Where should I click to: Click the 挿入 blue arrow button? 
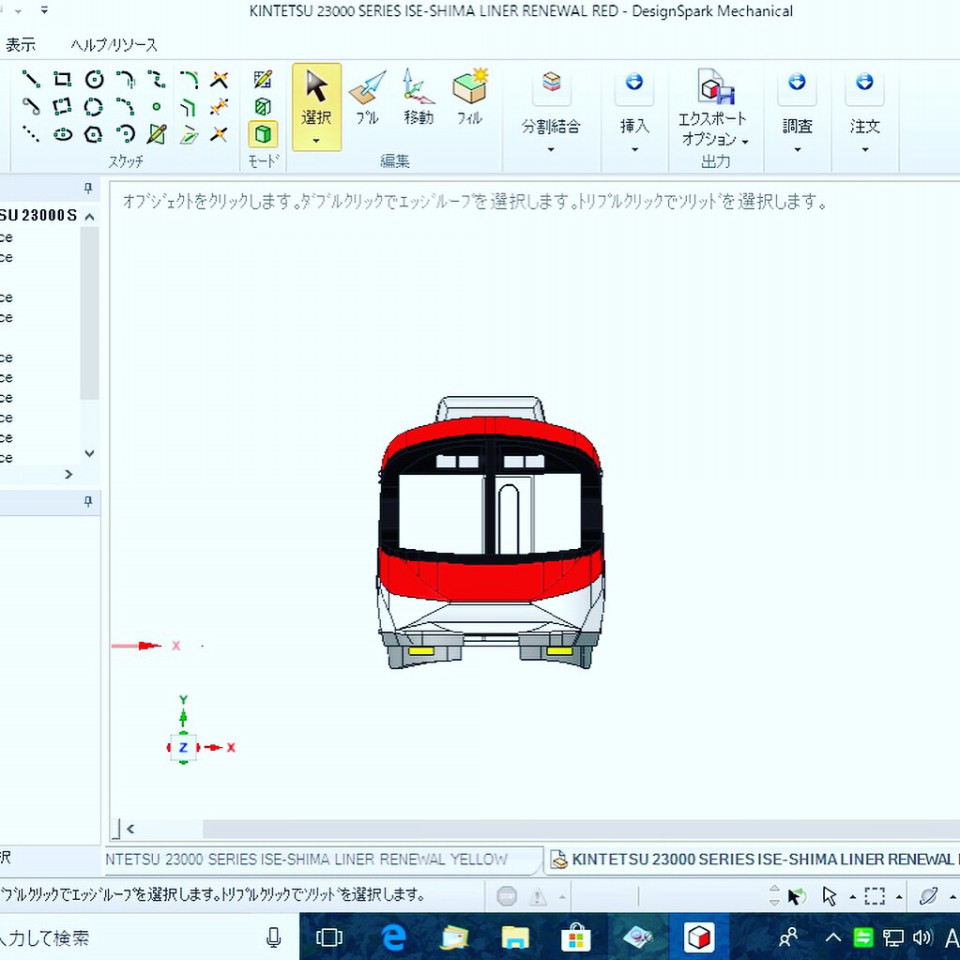click(x=634, y=81)
